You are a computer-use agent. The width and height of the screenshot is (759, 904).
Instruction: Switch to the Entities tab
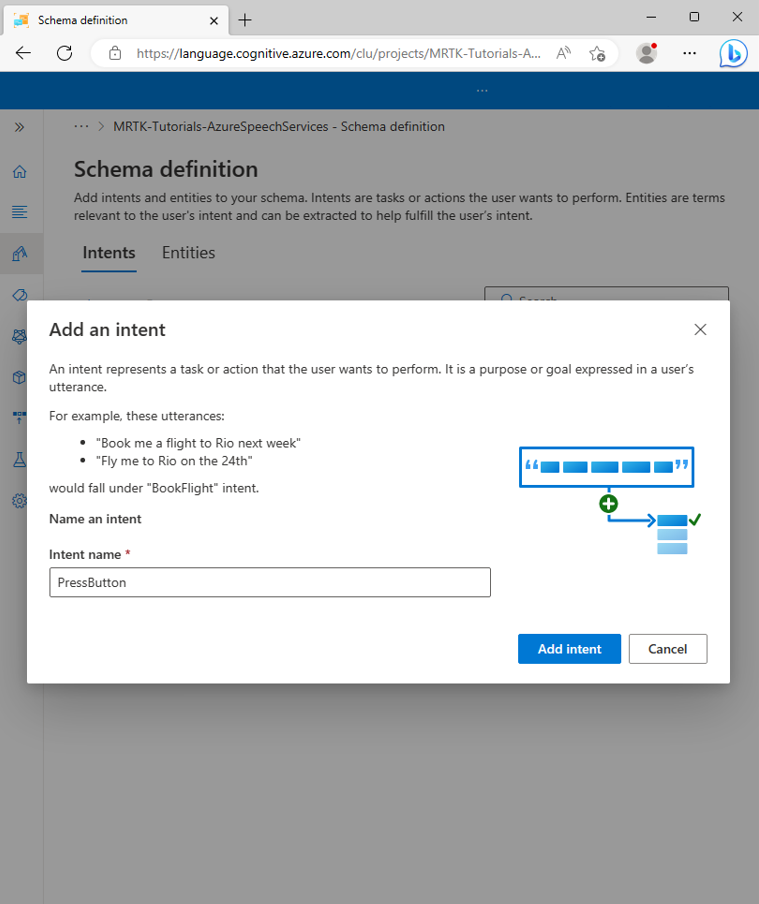coord(188,253)
